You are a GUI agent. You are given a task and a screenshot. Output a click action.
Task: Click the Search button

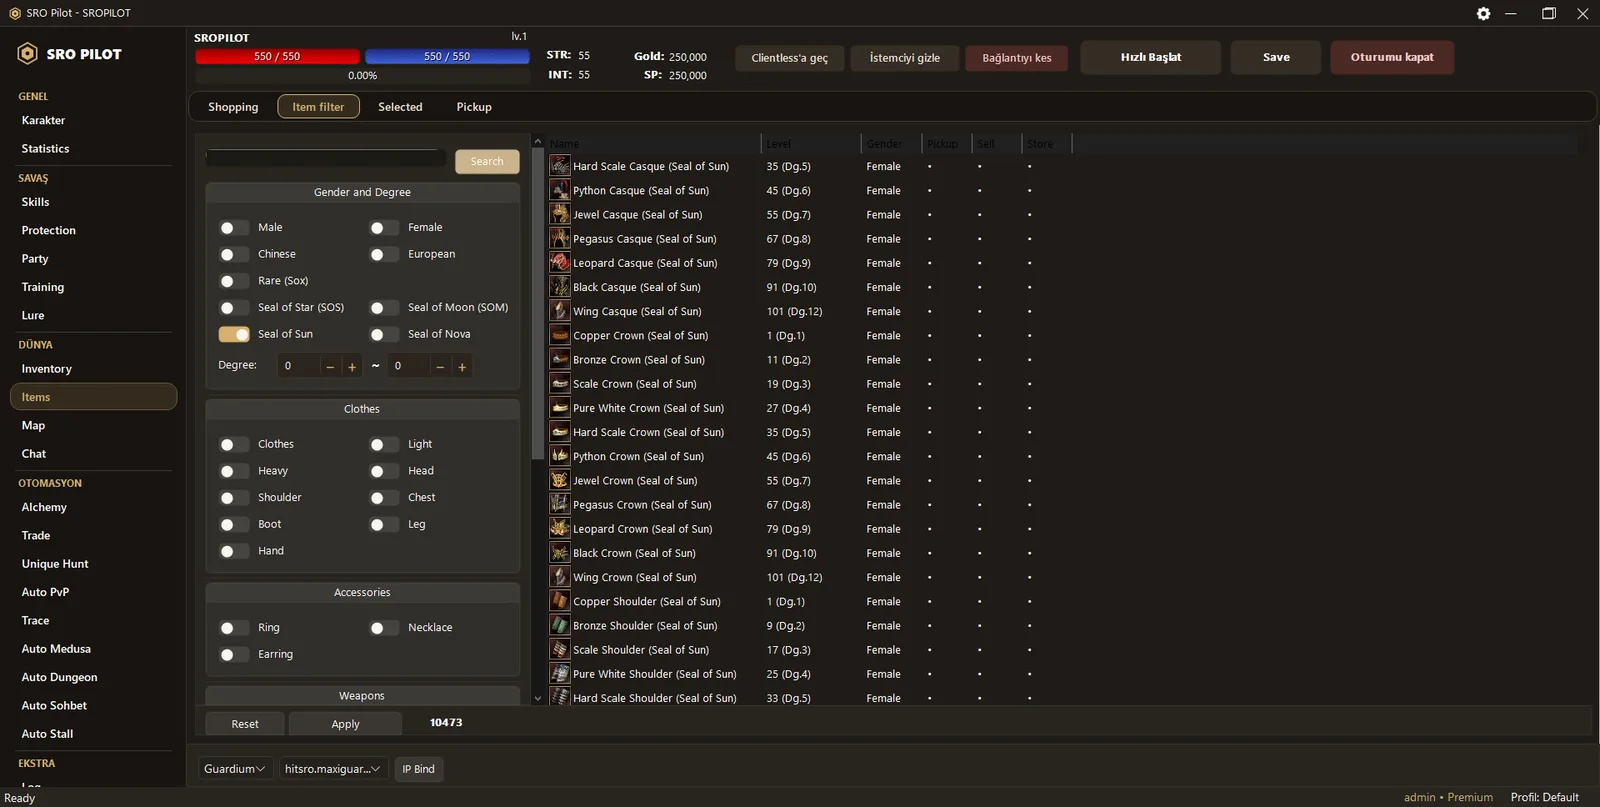pos(487,161)
